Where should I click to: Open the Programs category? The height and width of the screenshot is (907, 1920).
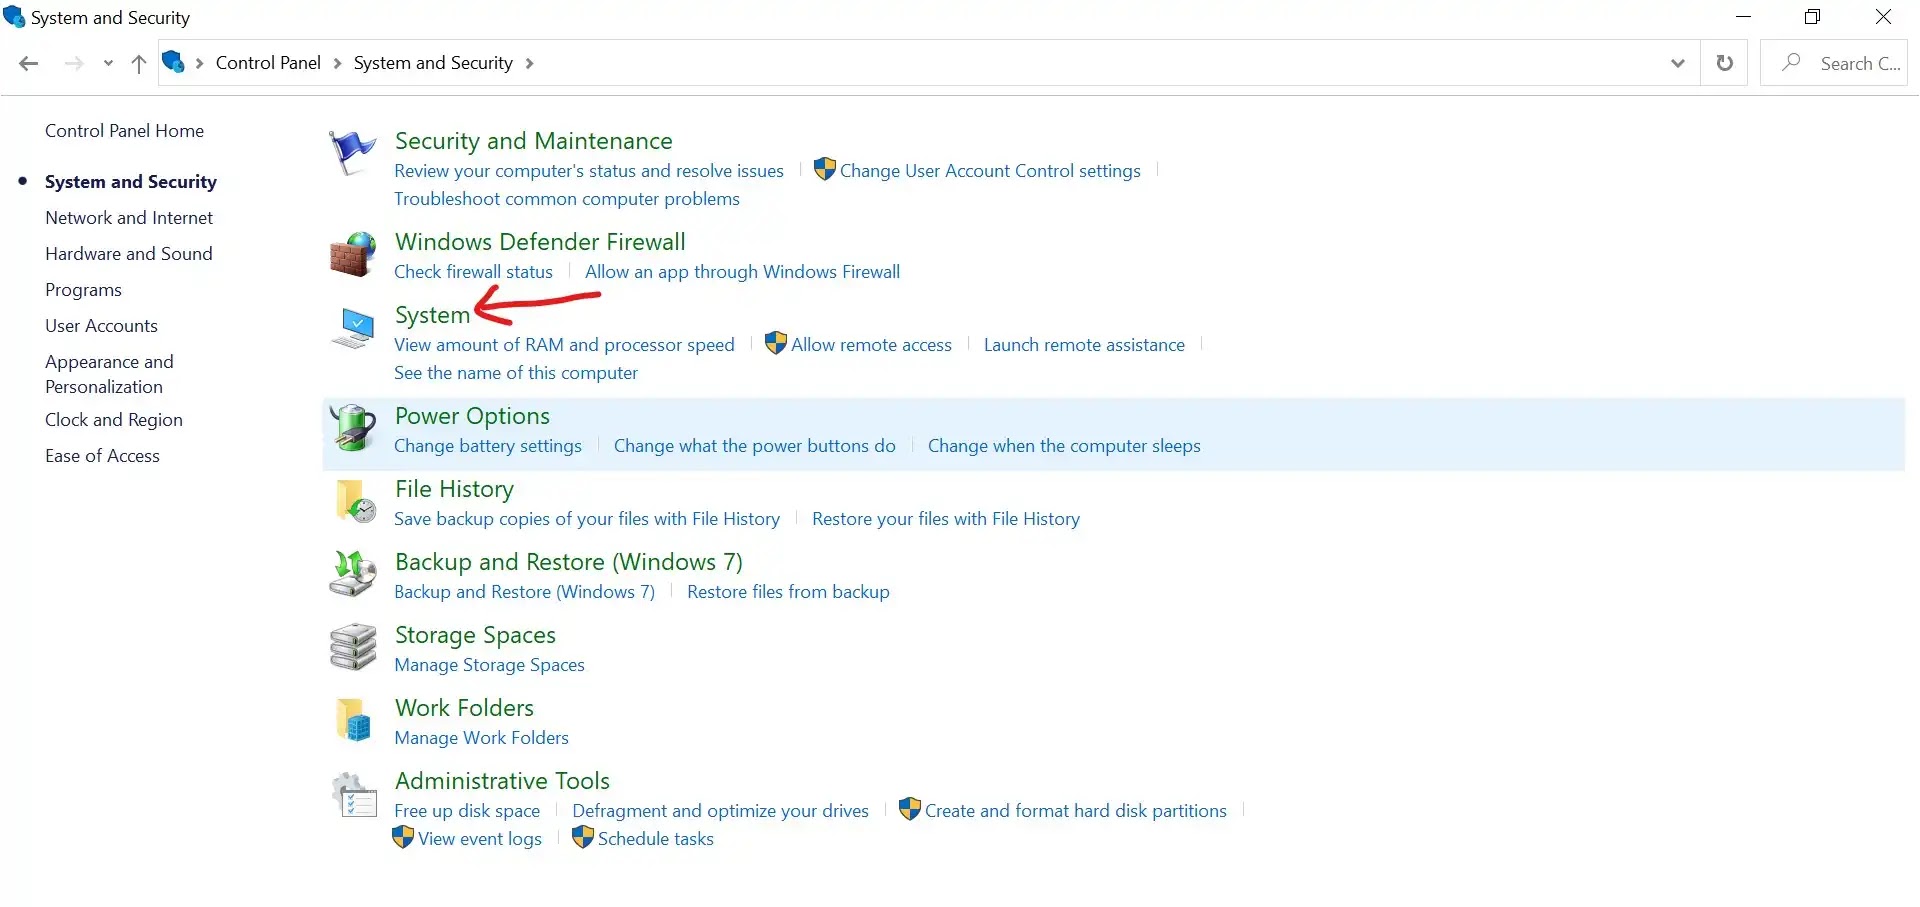(x=83, y=290)
